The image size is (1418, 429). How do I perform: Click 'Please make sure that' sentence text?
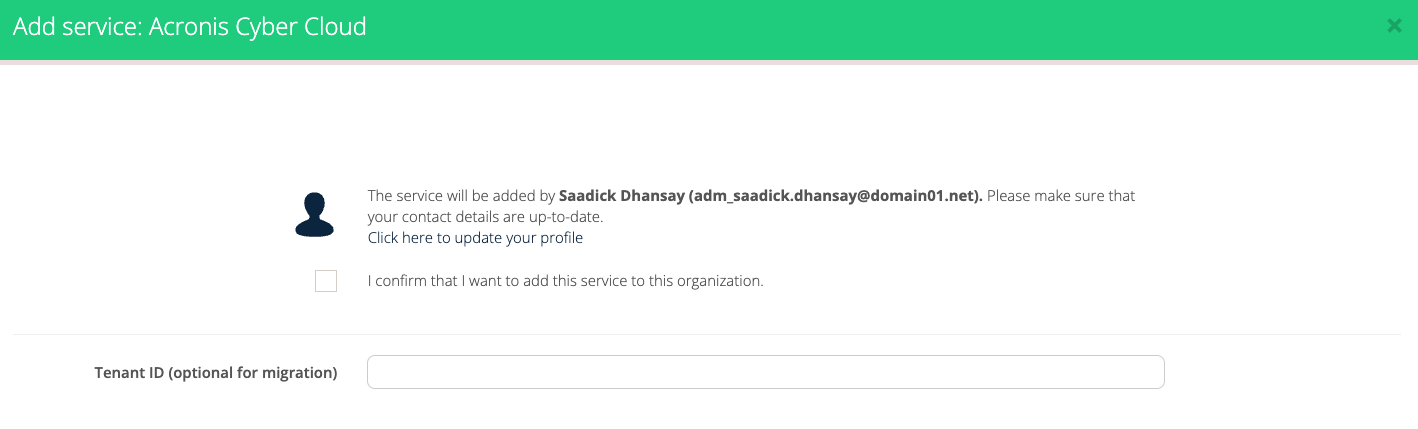tap(1061, 196)
